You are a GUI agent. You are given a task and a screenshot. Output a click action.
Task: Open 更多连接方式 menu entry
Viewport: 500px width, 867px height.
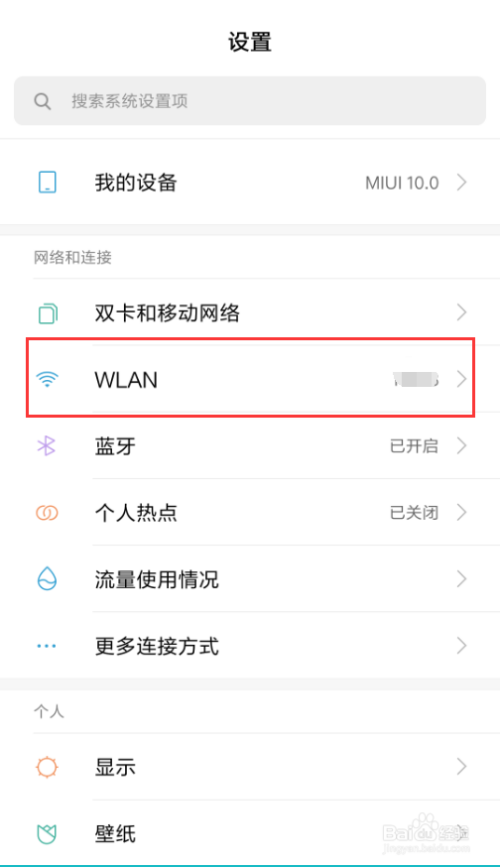250,646
